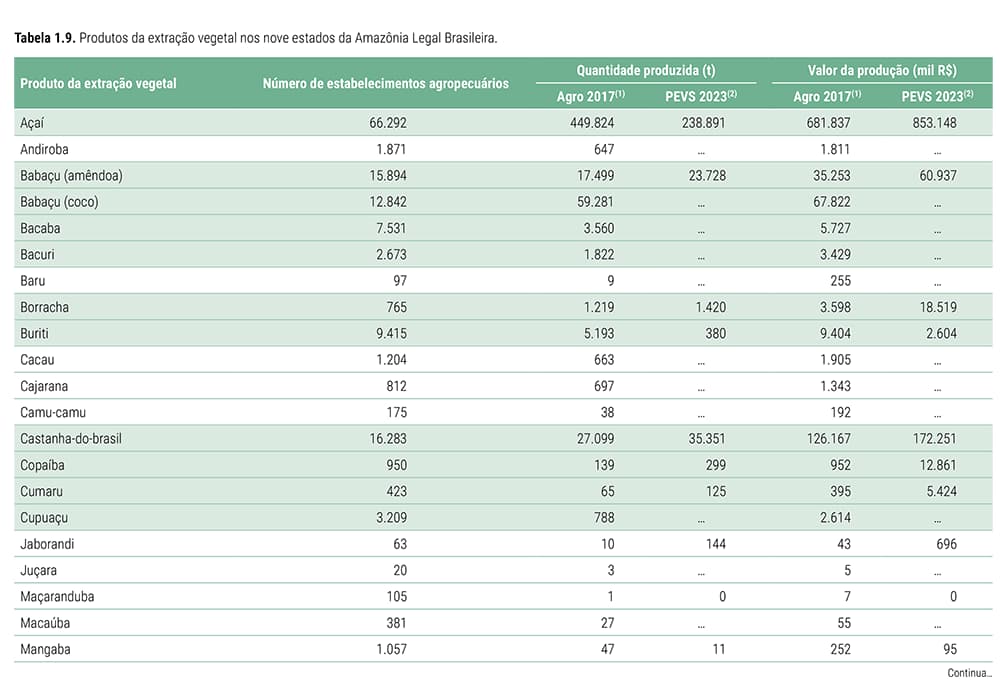Select the 'Açaí' row label
The width and height of the screenshot is (1000, 681).
coord(32,123)
